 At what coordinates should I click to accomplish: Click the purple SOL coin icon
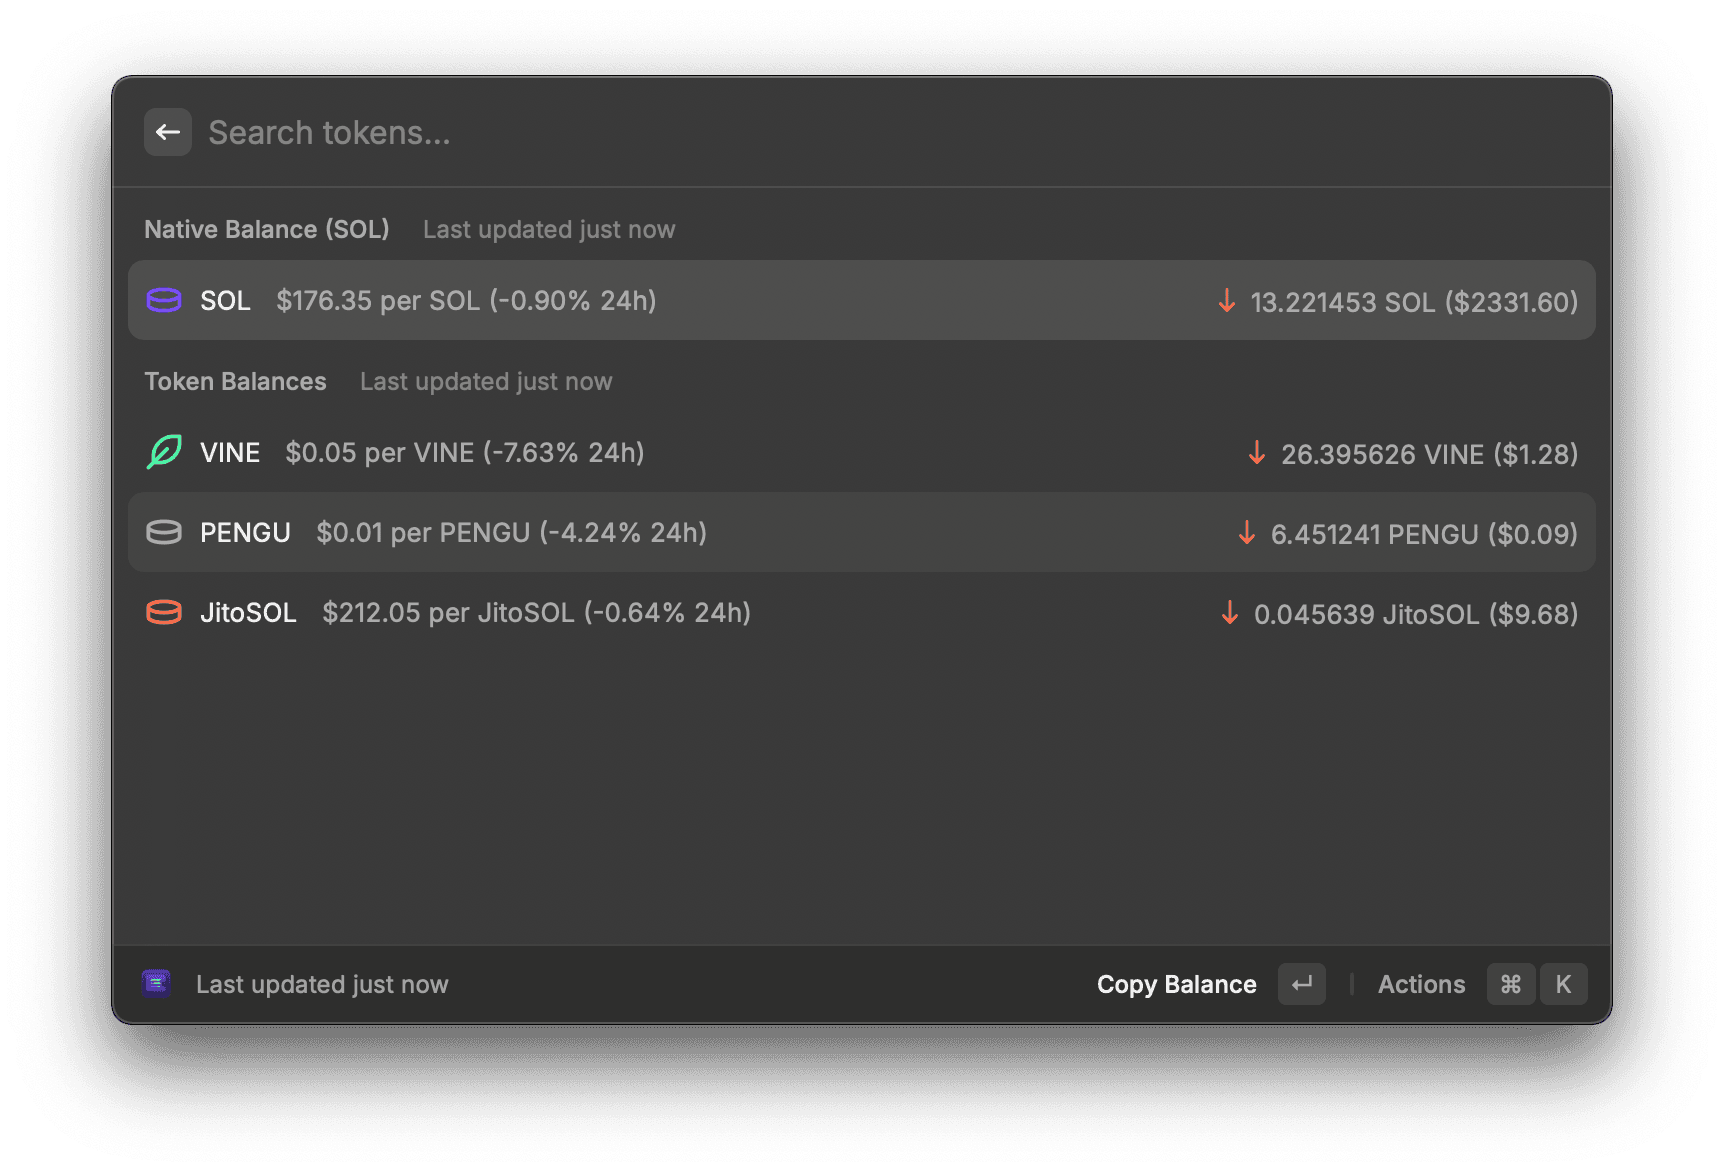pyautogui.click(x=164, y=300)
